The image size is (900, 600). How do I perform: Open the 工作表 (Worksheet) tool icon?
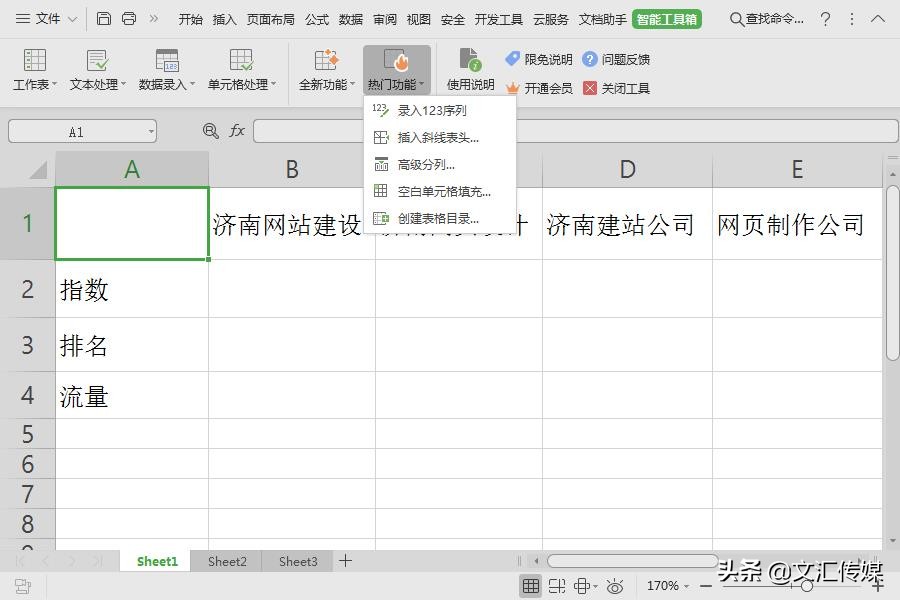coord(33,68)
